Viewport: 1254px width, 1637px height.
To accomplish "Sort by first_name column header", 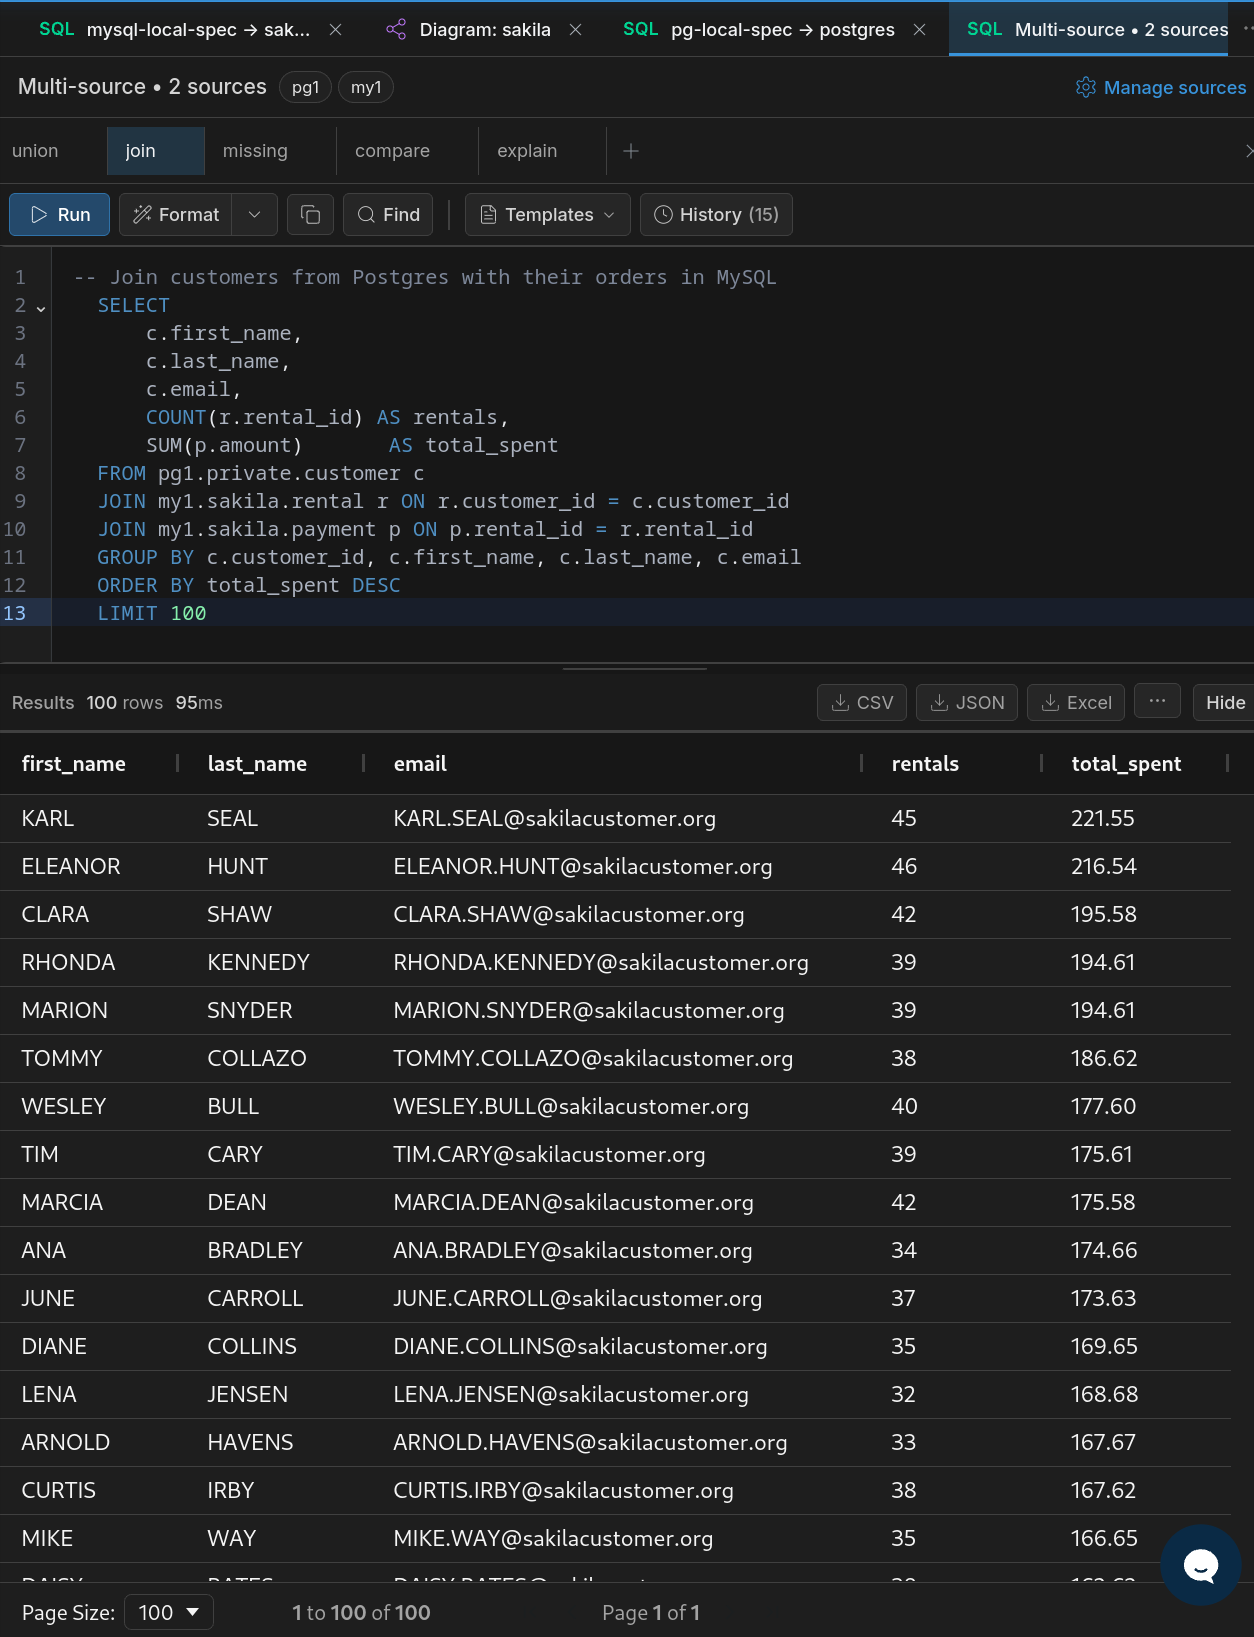I will tap(74, 764).
